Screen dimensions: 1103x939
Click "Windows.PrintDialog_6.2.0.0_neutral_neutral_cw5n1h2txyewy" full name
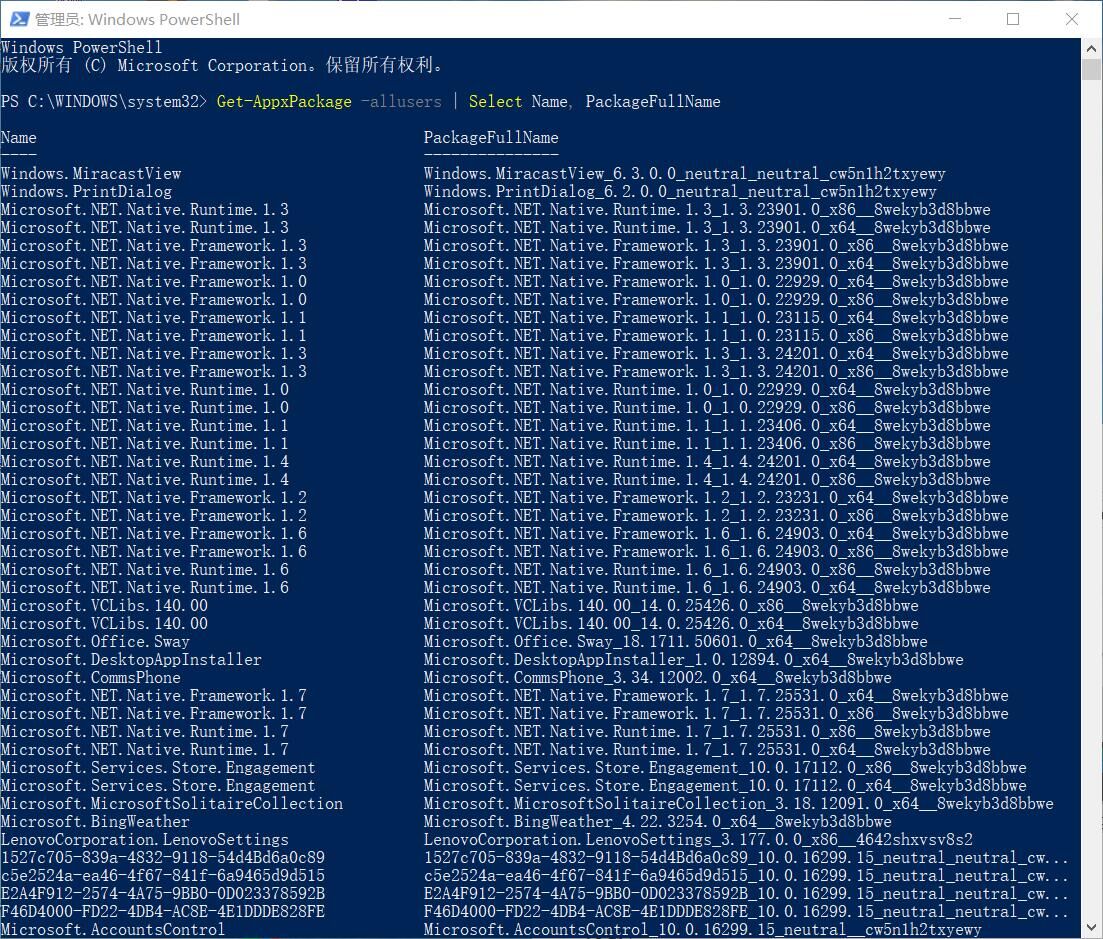680,191
